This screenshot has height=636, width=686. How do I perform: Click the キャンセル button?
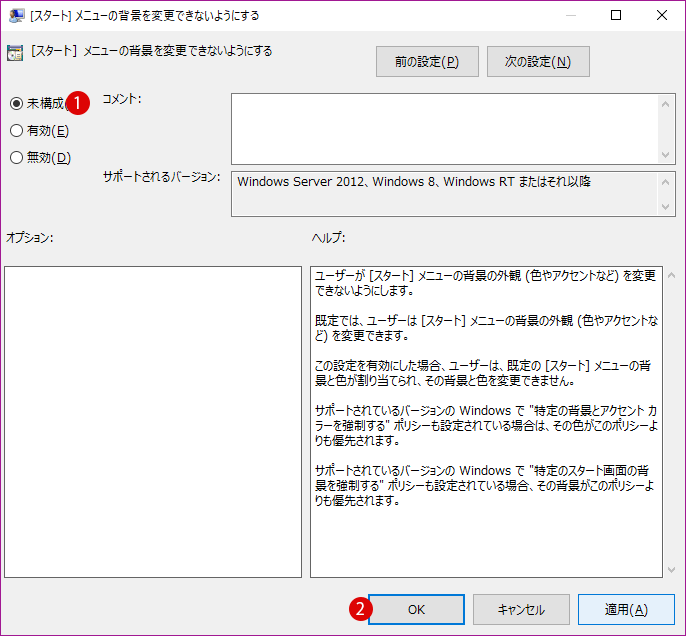pos(521,609)
